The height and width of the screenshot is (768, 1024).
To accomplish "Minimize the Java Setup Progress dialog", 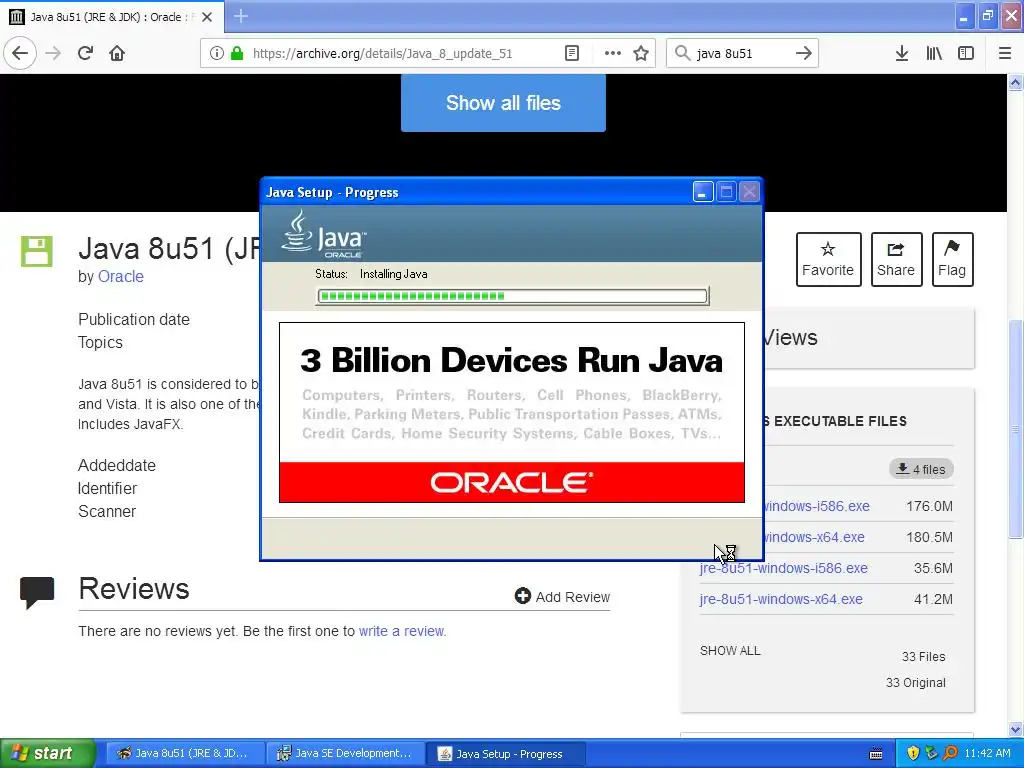I will tap(703, 192).
